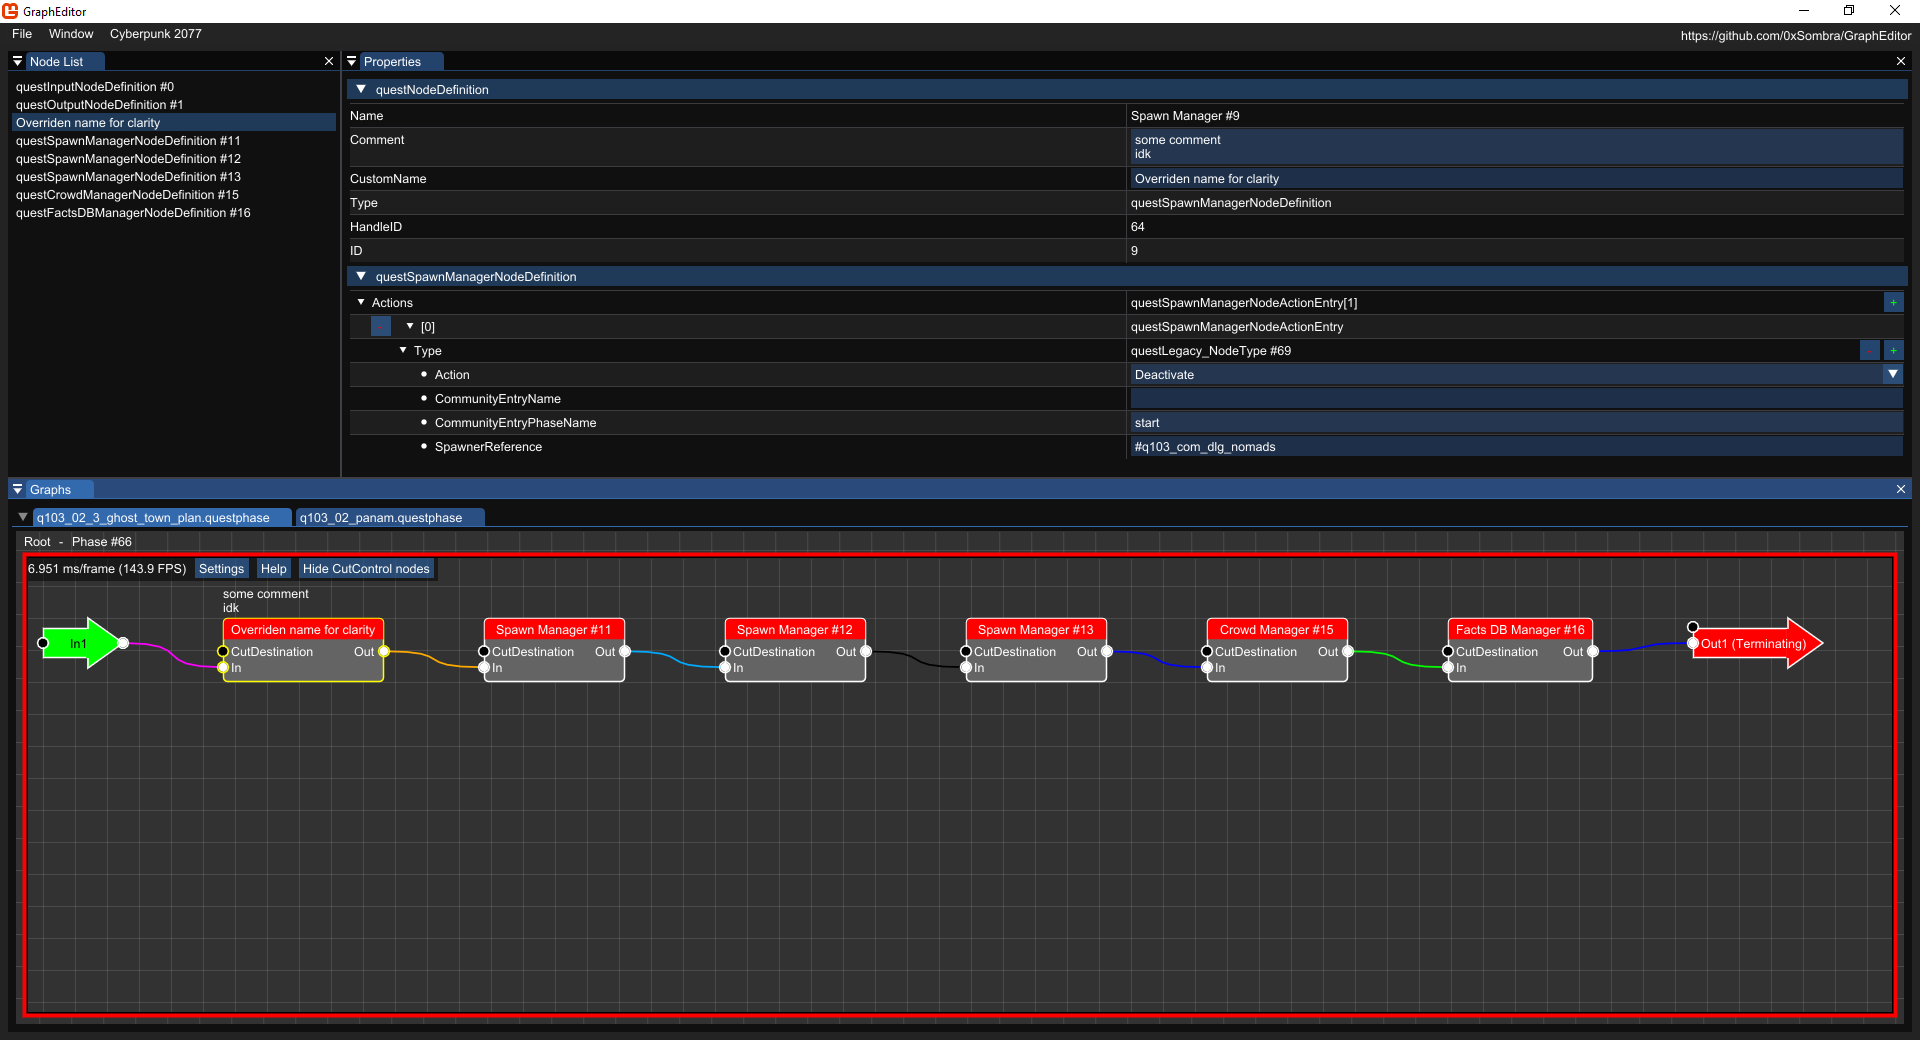Click Phase #66 in the graph breadcrumb

102,541
